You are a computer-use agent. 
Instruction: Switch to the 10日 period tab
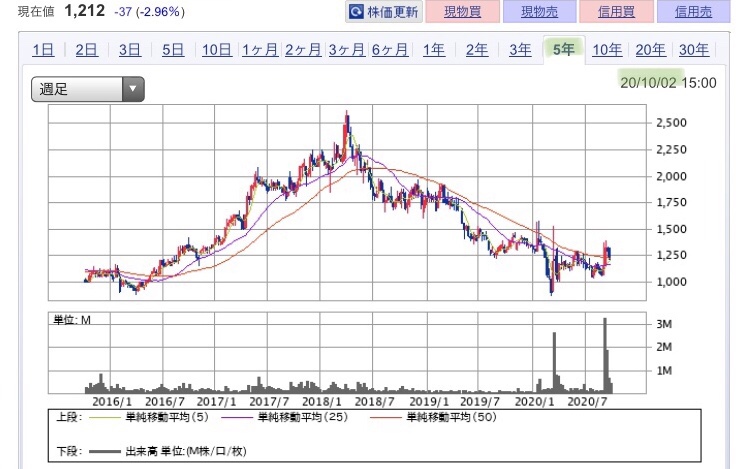[x=217, y=49]
